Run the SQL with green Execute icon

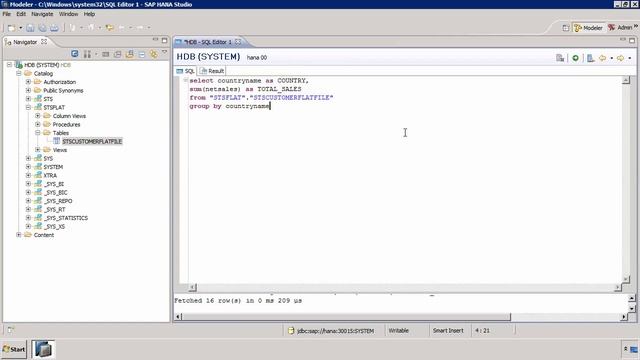575,58
